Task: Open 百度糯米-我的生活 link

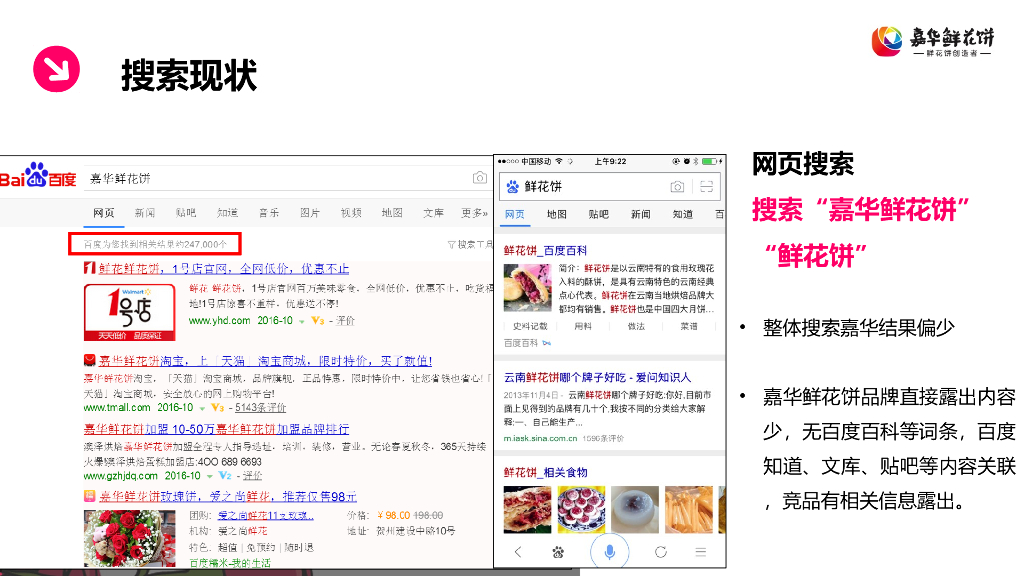Action: coord(229,563)
